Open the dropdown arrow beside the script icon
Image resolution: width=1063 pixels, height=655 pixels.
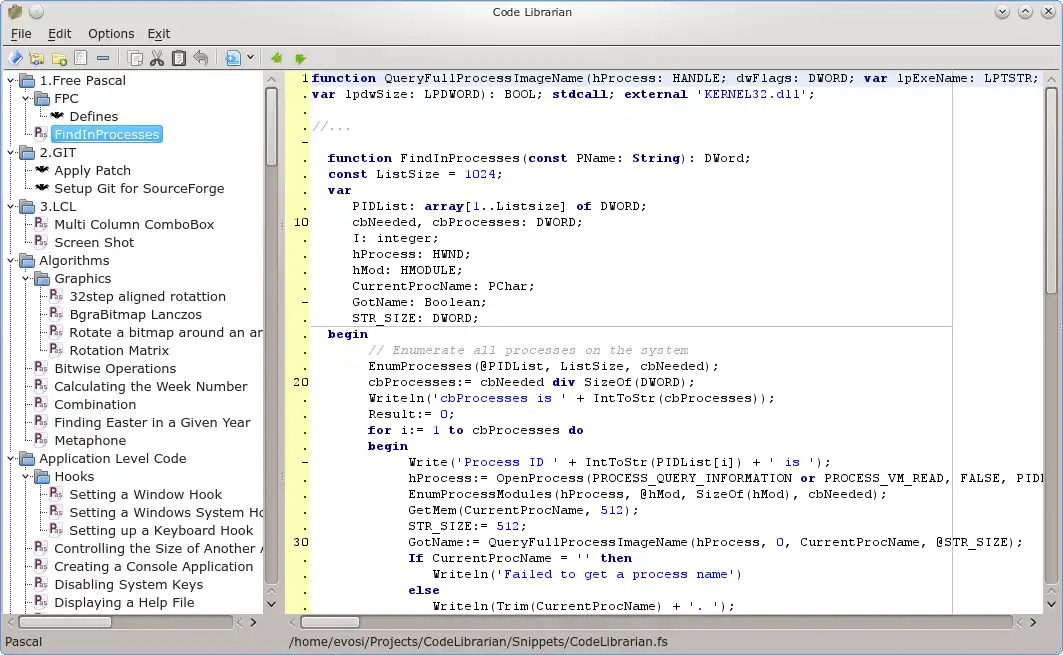pyautogui.click(x=250, y=58)
